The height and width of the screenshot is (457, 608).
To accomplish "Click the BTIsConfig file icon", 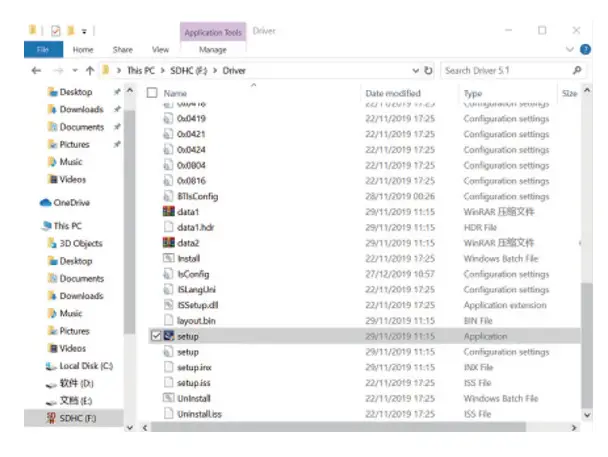I will [x=168, y=196].
